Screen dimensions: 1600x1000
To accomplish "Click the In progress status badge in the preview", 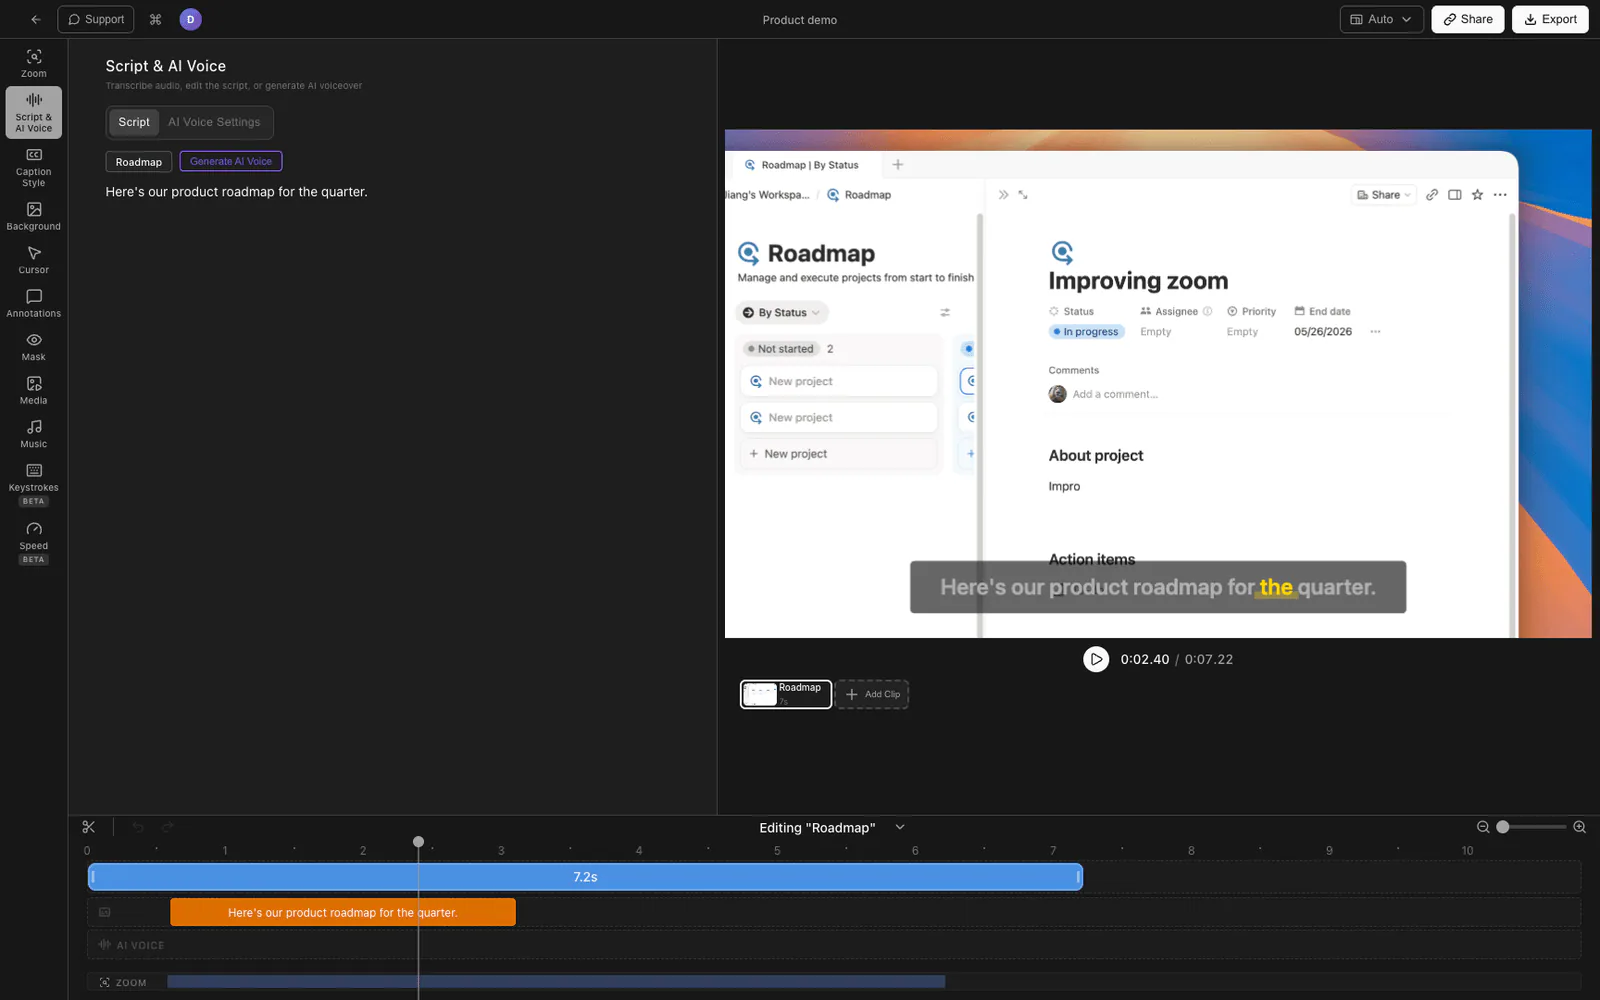I will point(1087,332).
